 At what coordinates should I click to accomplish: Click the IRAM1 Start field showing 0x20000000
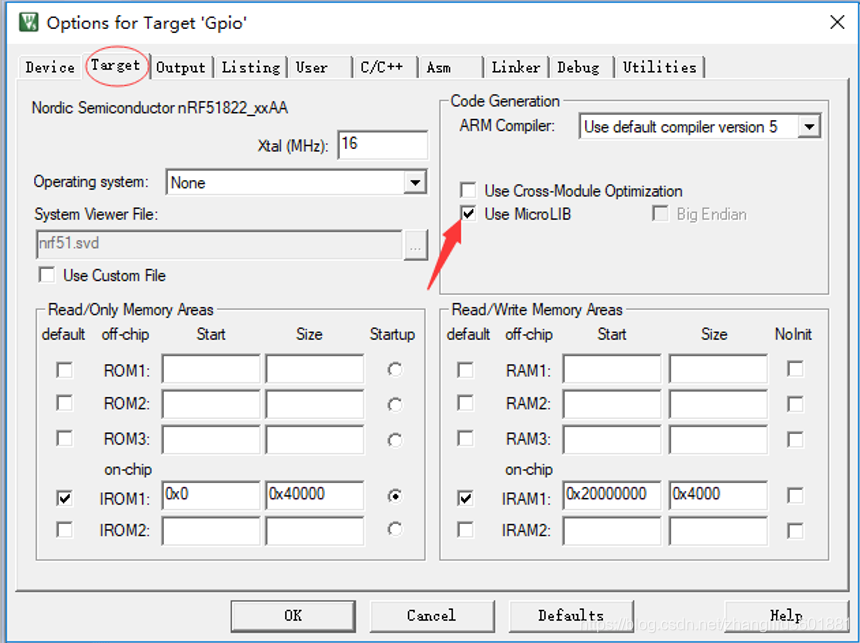pyautogui.click(x=612, y=495)
